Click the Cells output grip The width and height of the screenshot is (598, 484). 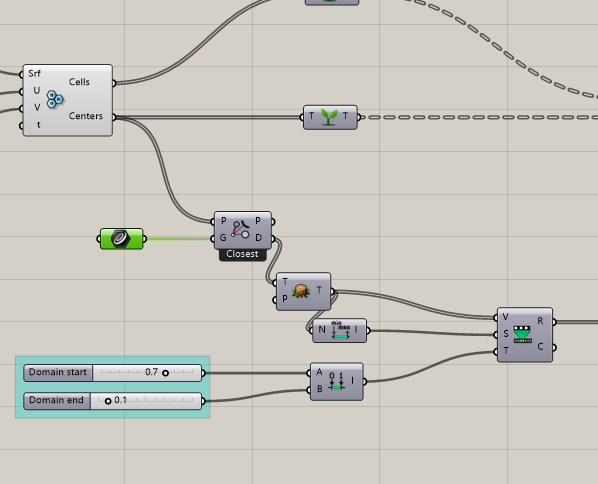(114, 83)
